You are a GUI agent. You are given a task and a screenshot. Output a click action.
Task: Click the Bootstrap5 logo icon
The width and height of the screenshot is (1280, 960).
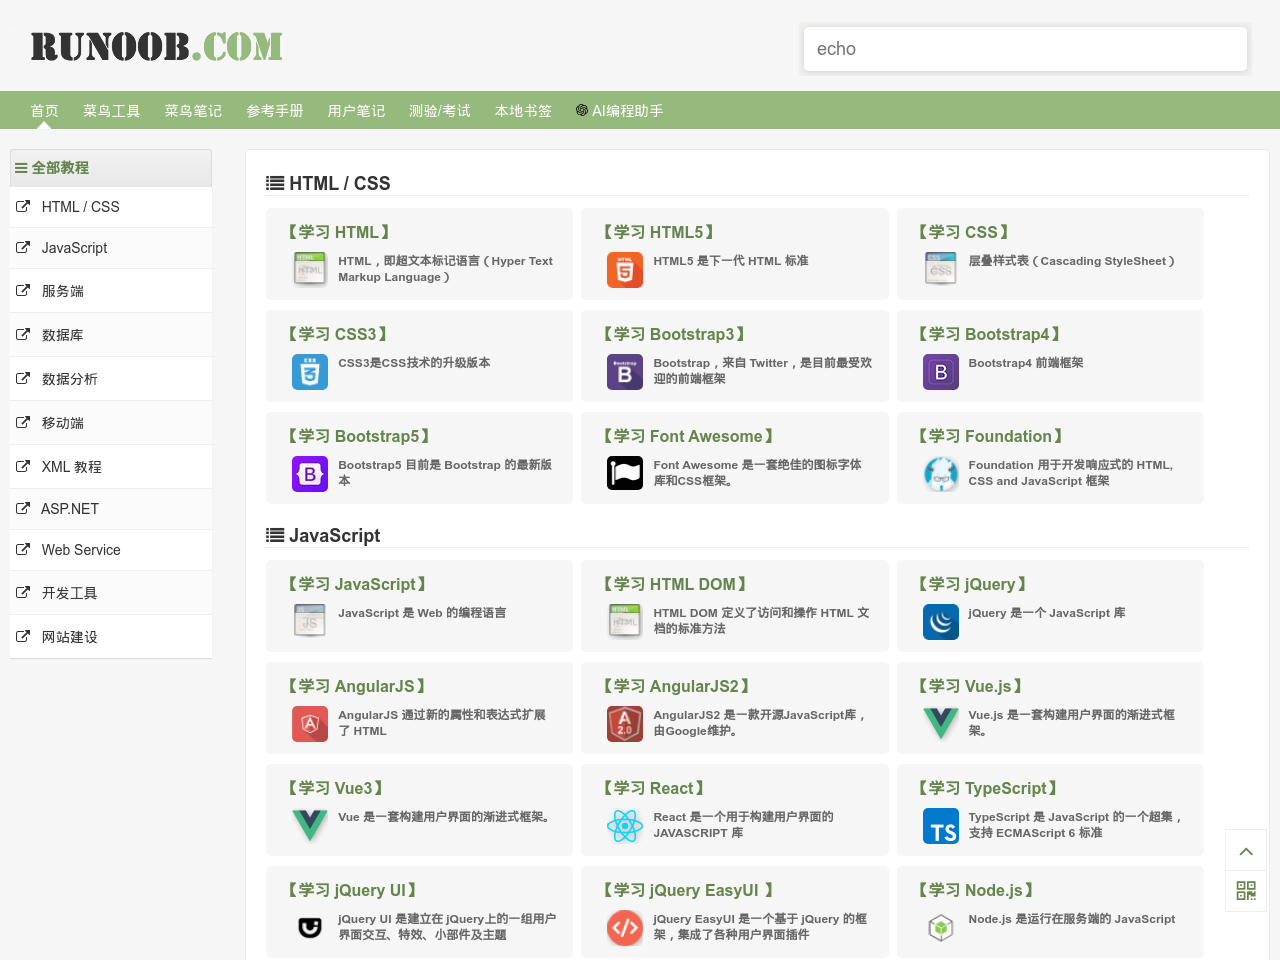point(309,473)
